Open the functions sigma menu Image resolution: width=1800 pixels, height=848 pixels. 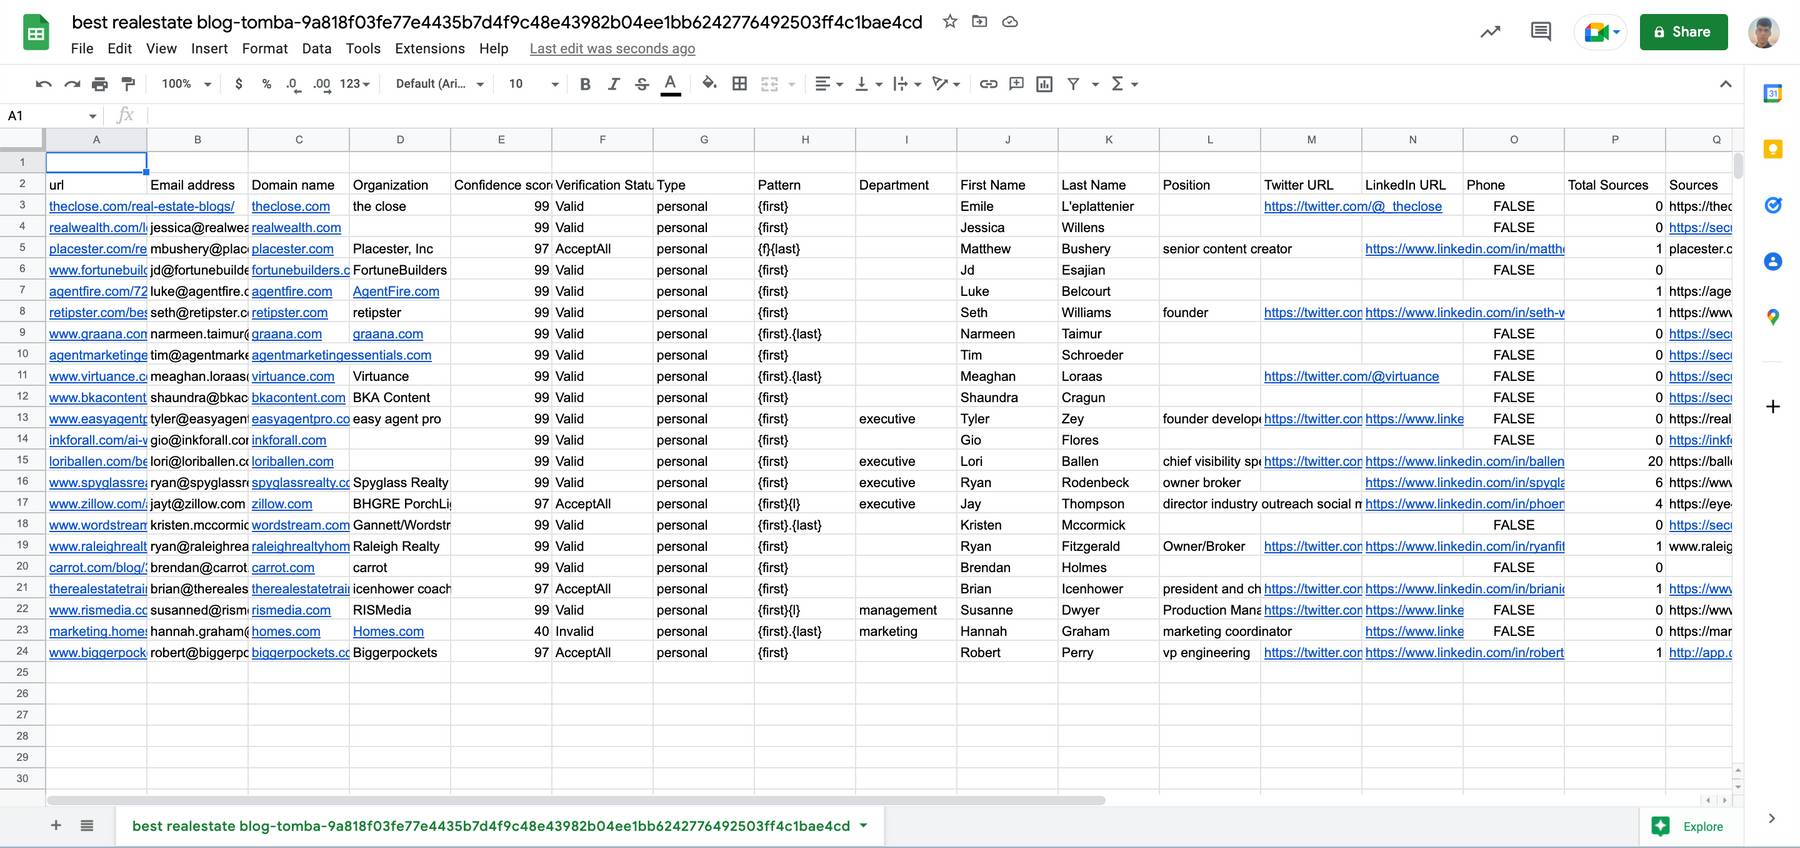pos(1124,84)
